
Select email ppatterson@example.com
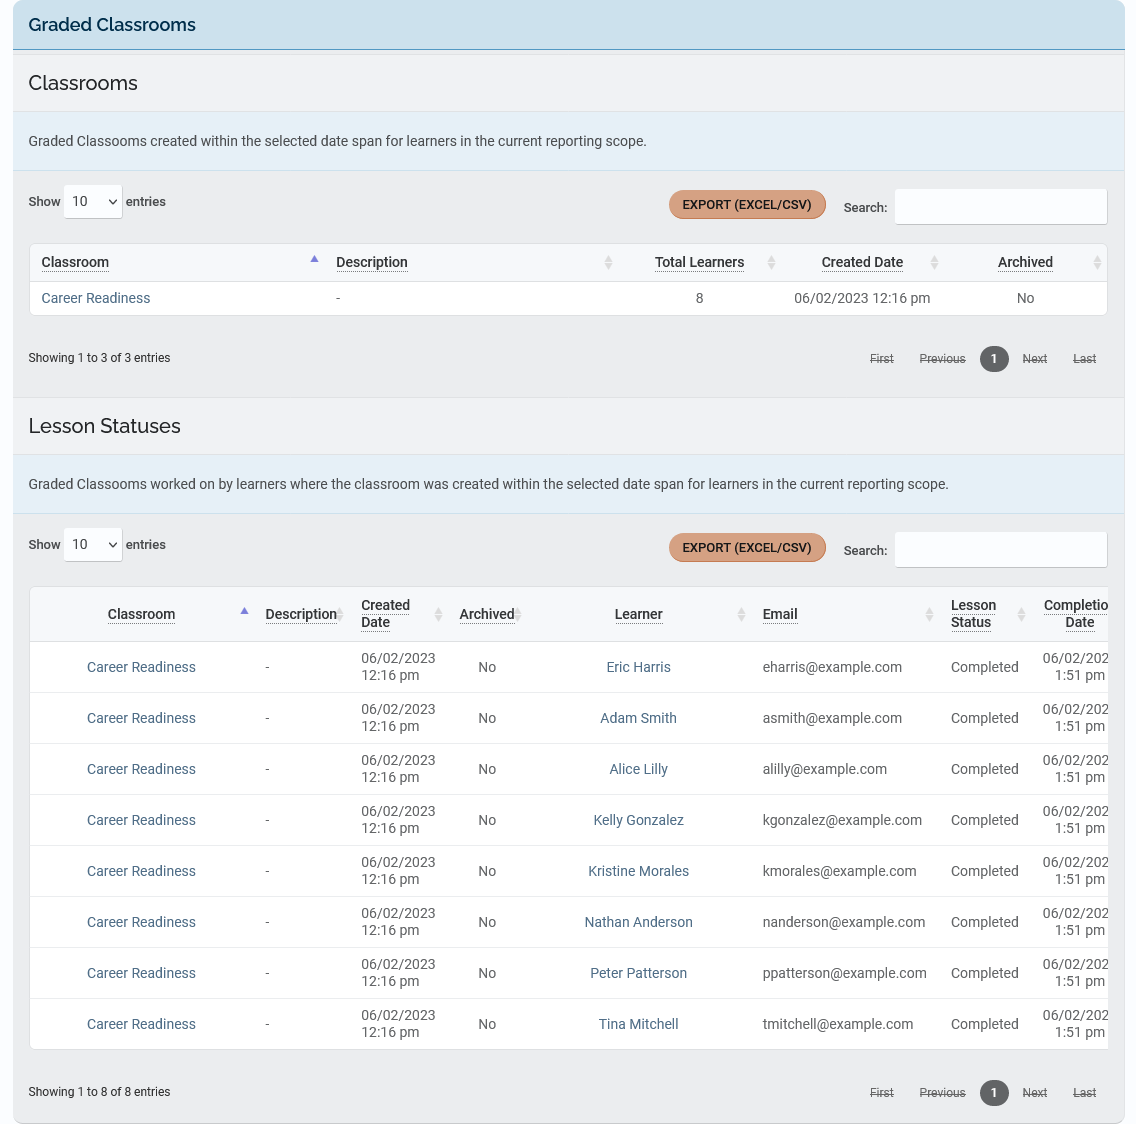pos(844,973)
